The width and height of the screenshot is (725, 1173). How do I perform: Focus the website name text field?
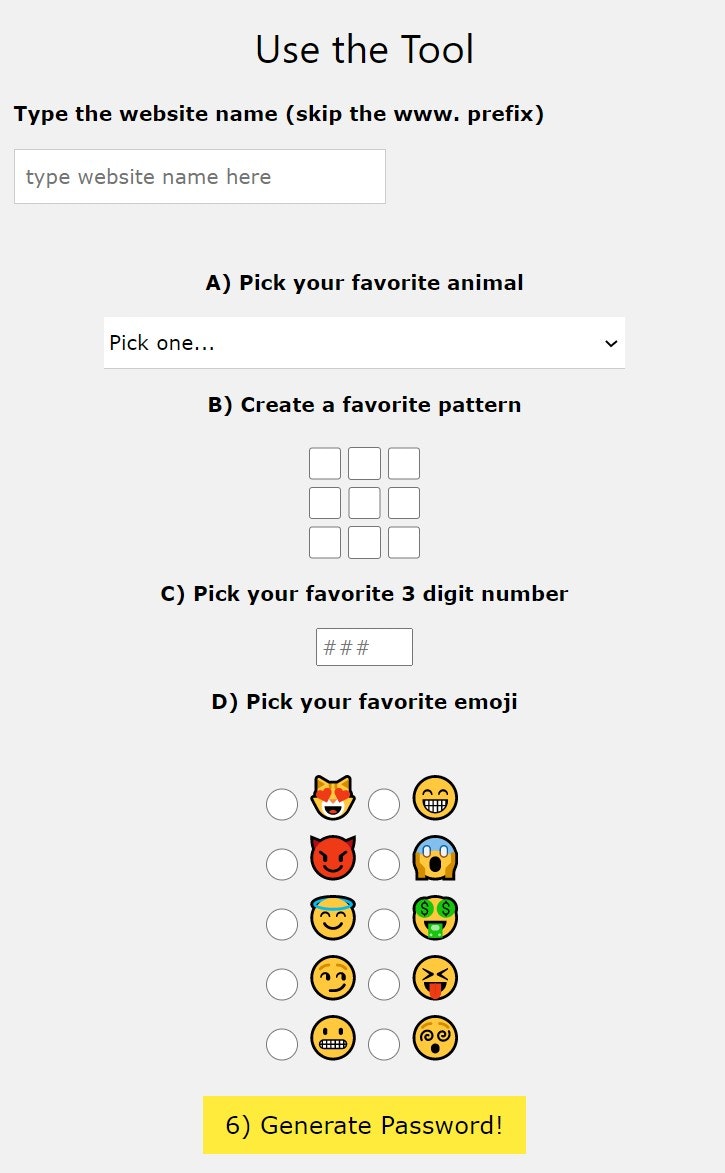coord(200,177)
